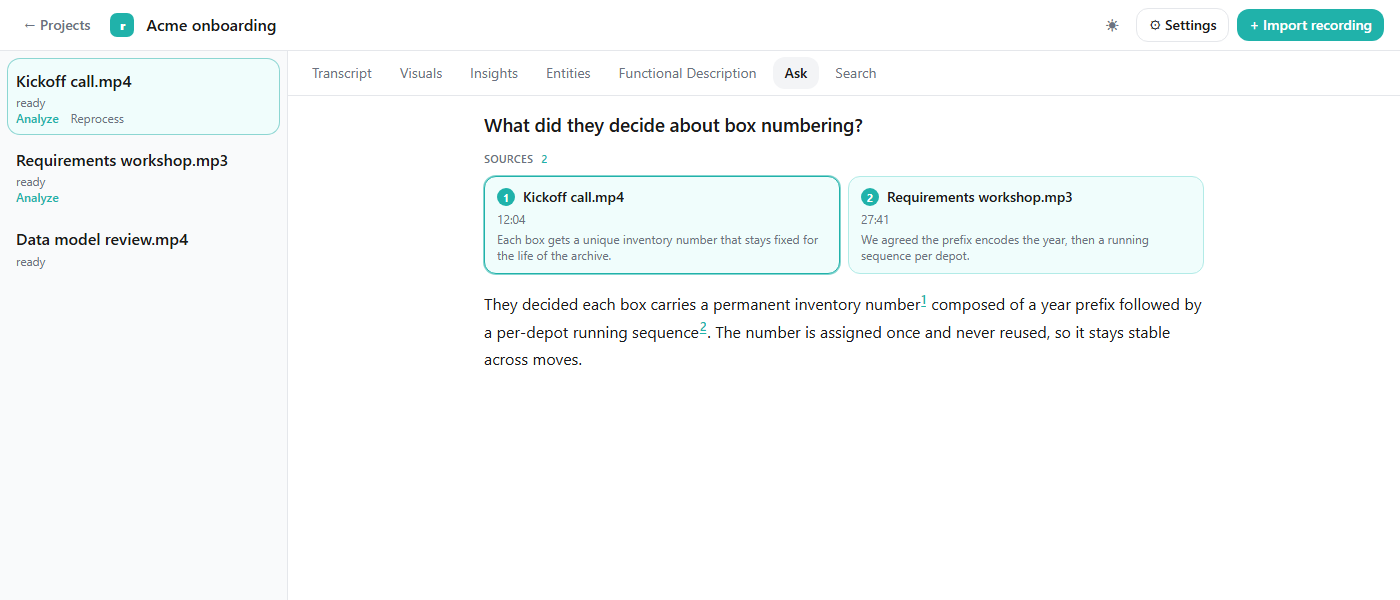The width and height of the screenshot is (1400, 600).
Task: Click the Acme onboarding project logo icon
Action: [x=122, y=25]
